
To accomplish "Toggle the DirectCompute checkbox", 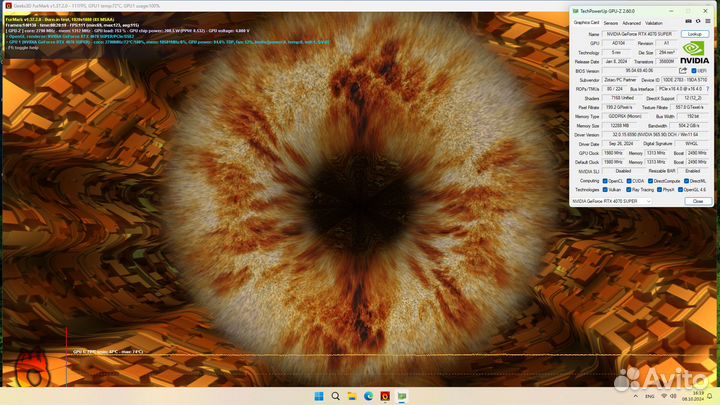I will (x=650, y=181).
